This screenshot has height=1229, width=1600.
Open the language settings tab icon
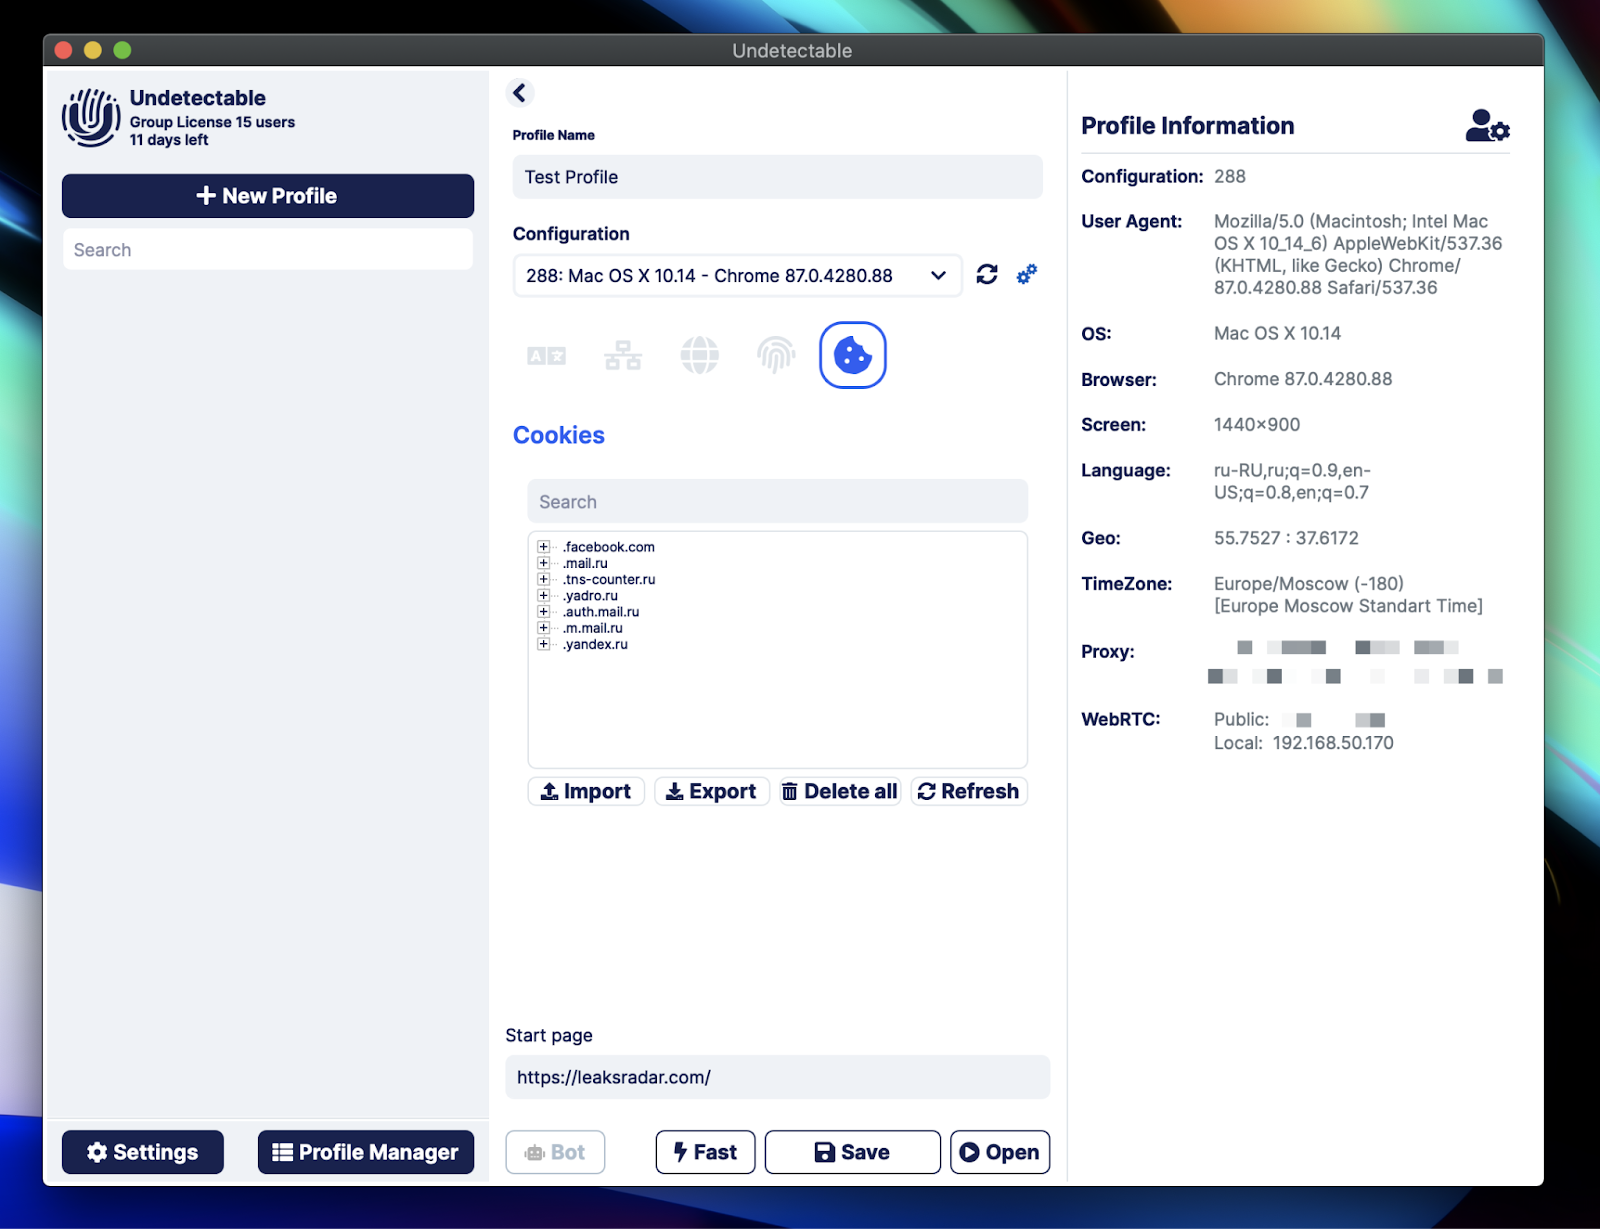(546, 355)
